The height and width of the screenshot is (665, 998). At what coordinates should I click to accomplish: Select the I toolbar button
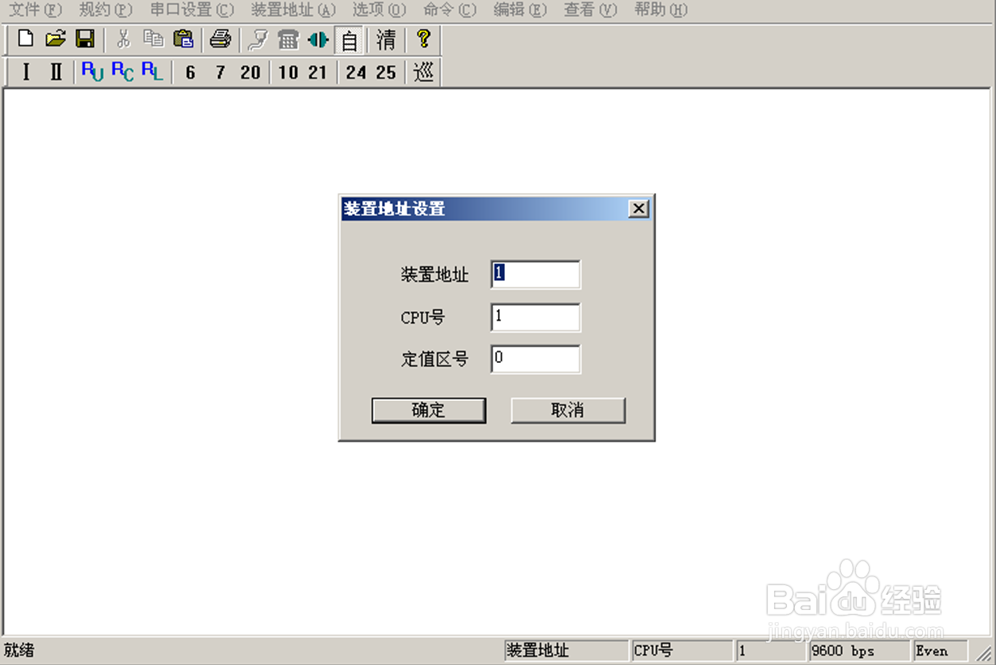[x=26, y=72]
